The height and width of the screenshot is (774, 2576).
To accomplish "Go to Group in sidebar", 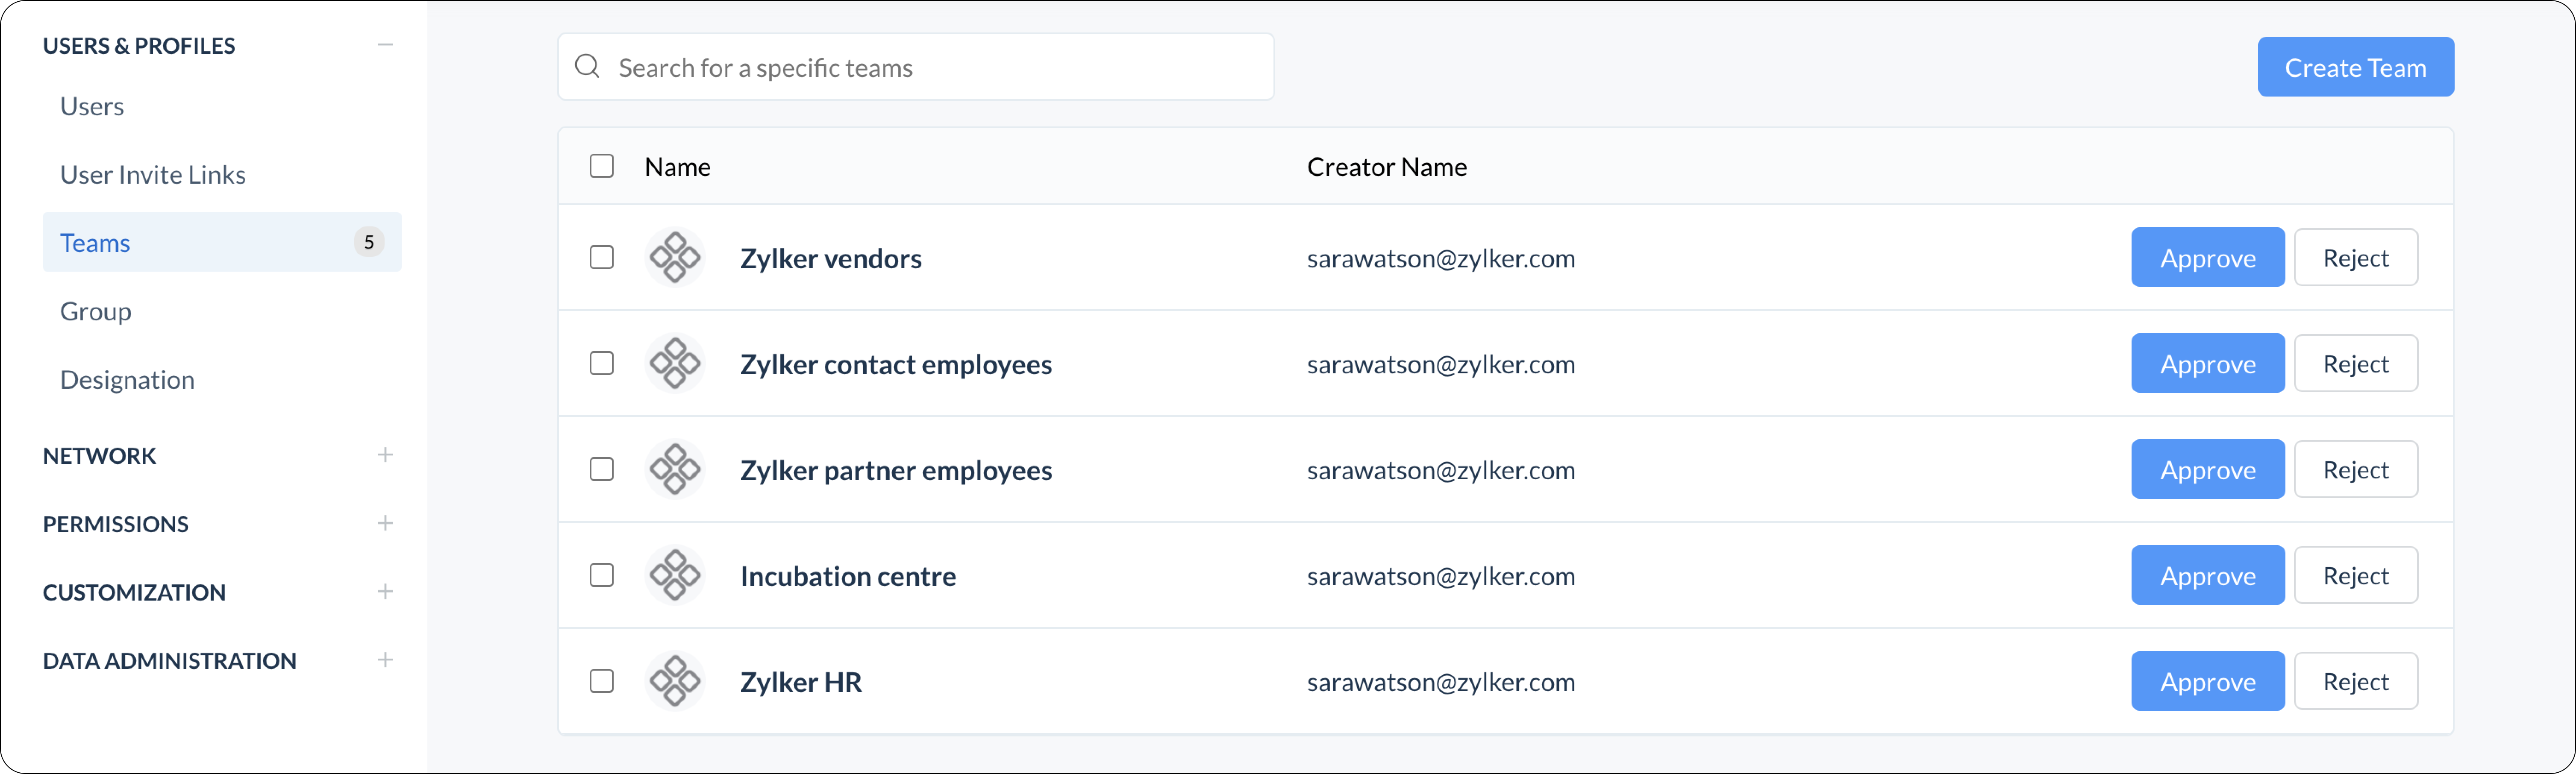I will [x=96, y=311].
